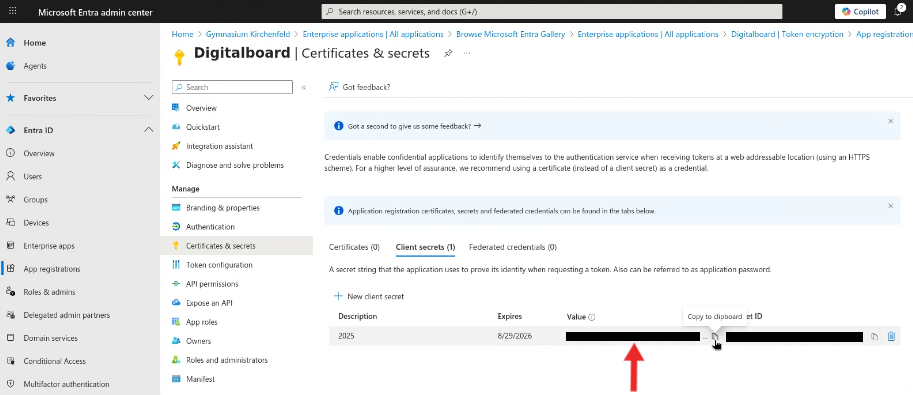
Task: Switch to Federated credentials (0) tab
Action: click(512, 247)
